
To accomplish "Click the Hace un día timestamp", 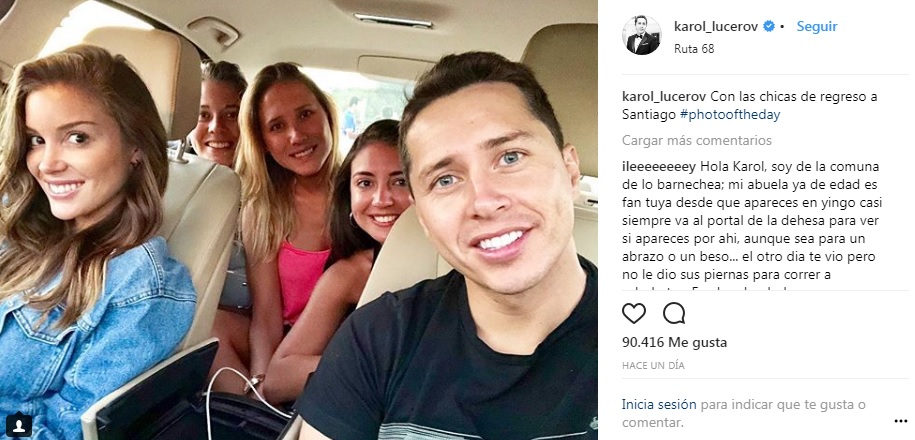I will point(653,366).
